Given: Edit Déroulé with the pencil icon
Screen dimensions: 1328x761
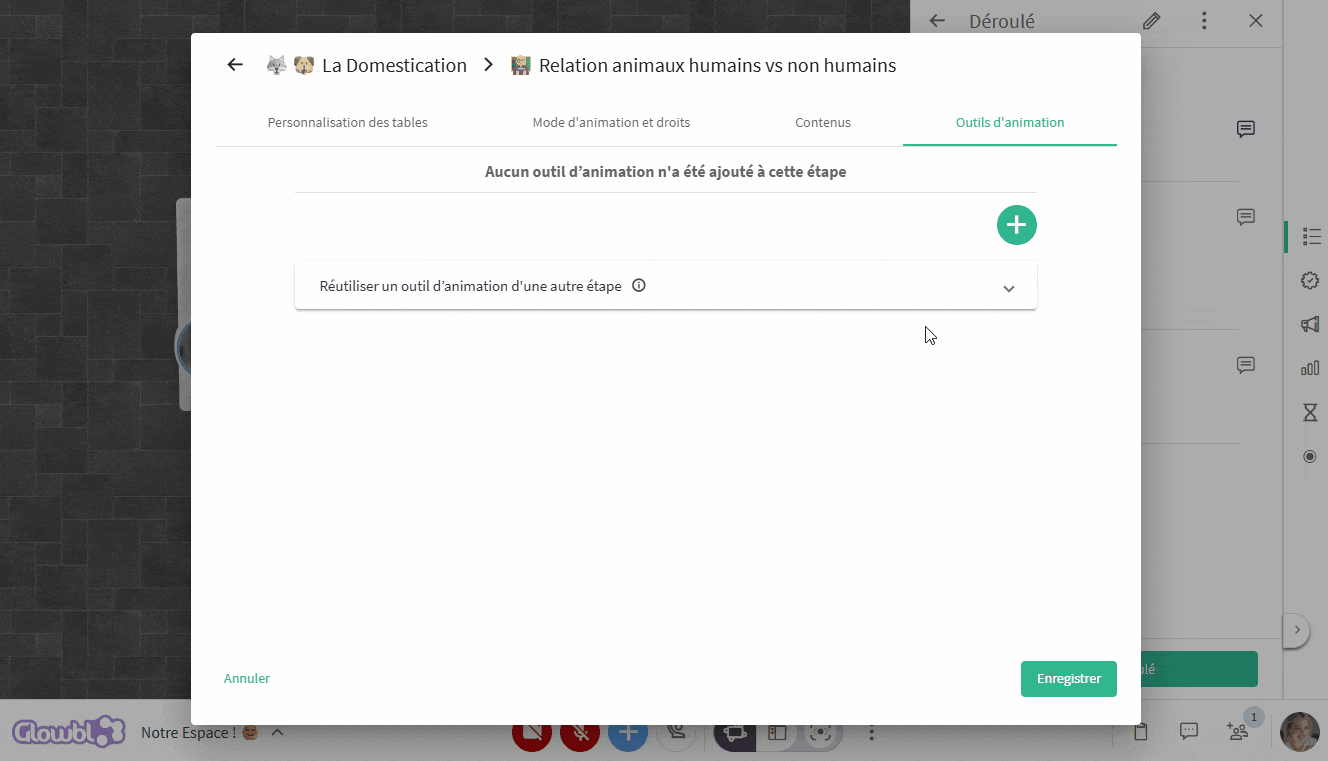Looking at the screenshot, I should click(1152, 20).
